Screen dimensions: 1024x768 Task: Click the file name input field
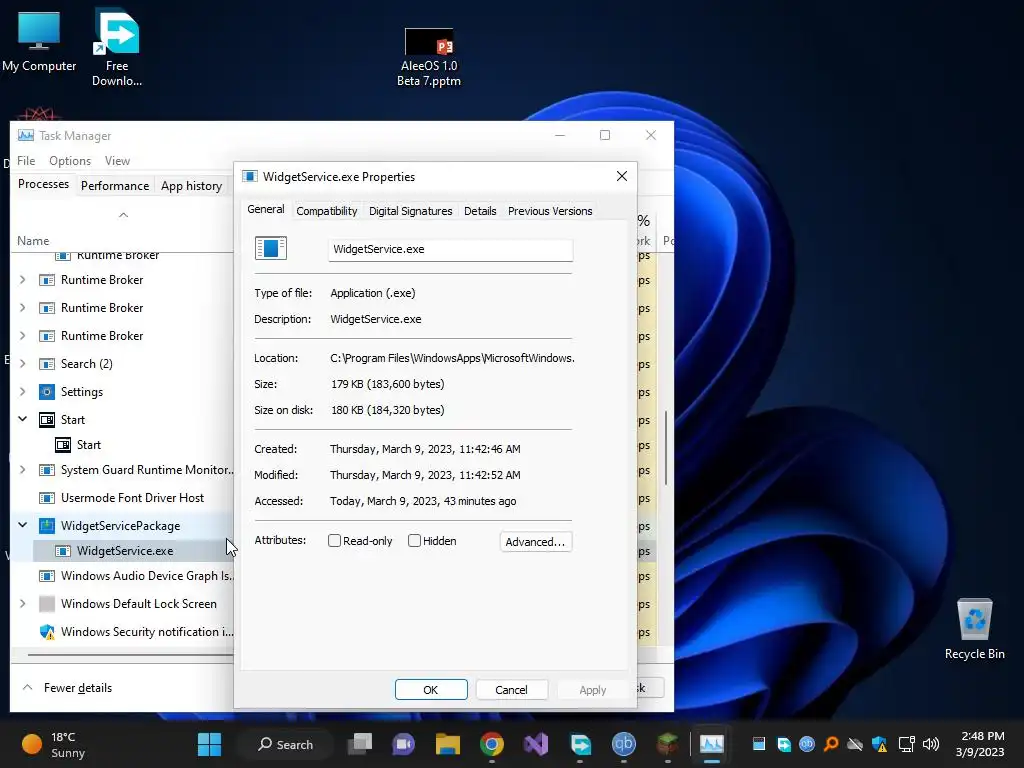pyautogui.click(x=450, y=249)
